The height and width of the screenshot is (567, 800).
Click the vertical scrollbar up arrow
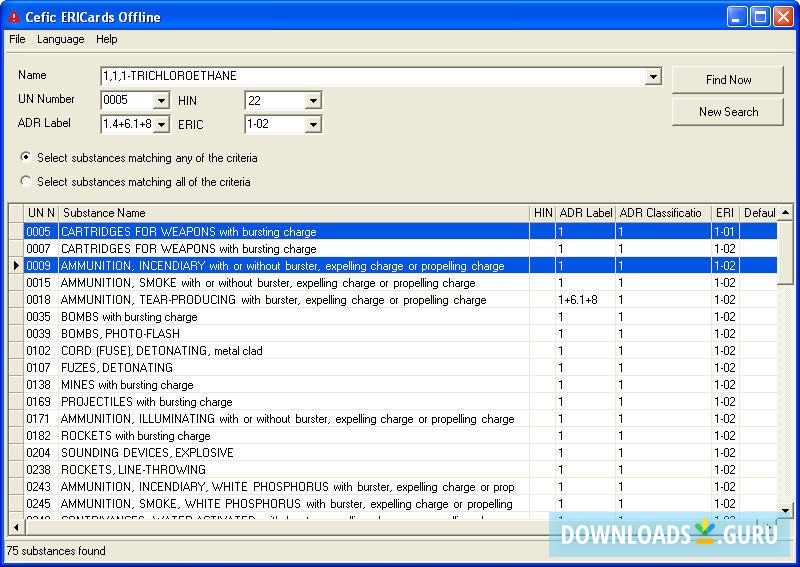point(786,212)
